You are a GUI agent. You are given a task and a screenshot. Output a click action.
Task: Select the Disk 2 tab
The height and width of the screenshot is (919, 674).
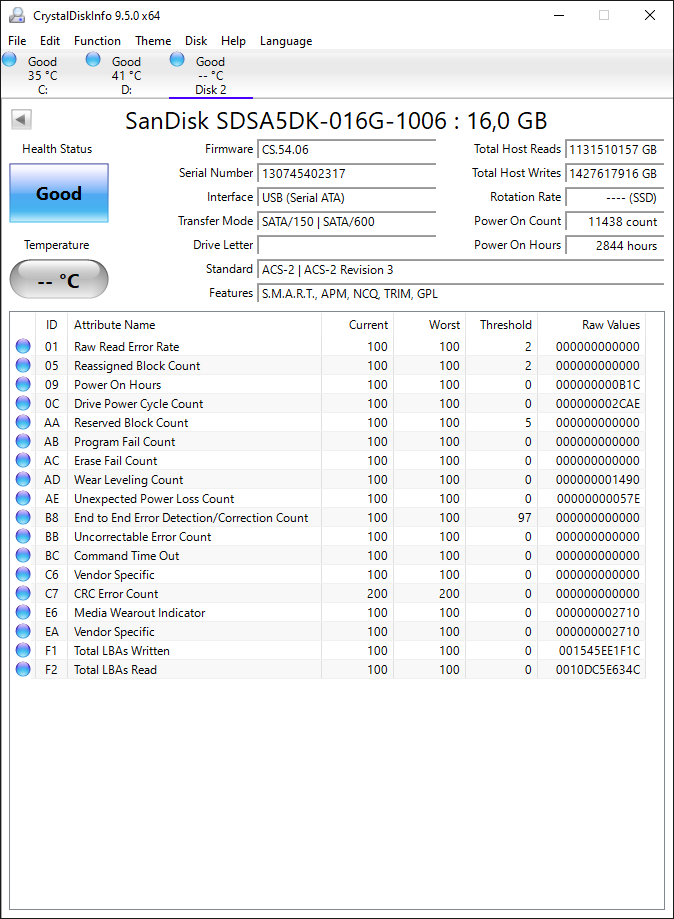(210, 75)
